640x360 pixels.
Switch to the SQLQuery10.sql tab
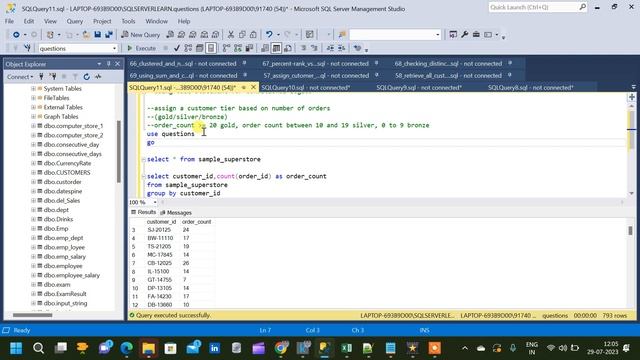(305, 87)
